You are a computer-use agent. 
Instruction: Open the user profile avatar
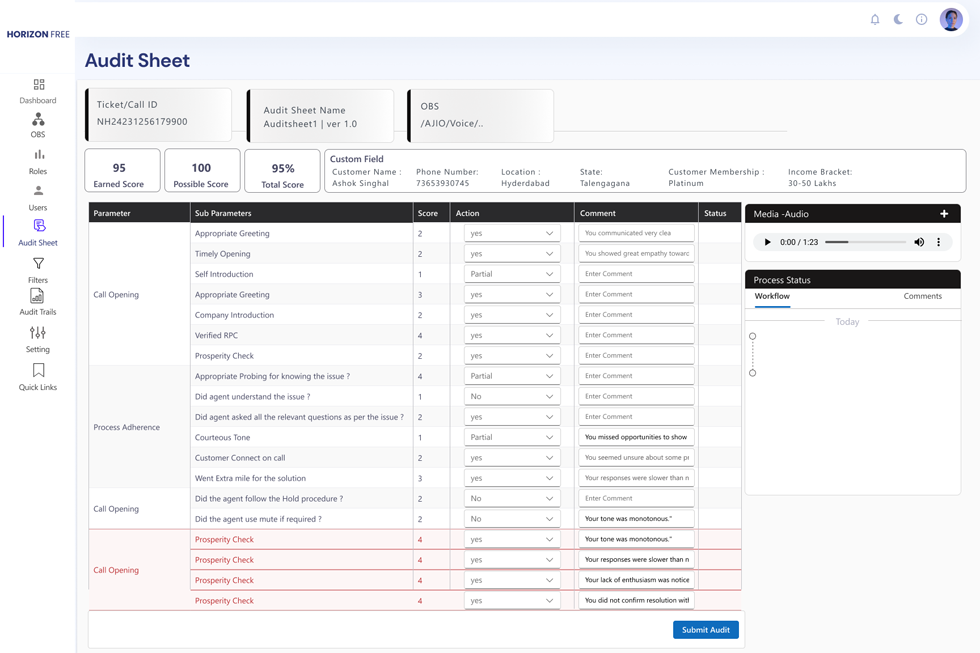click(x=951, y=19)
